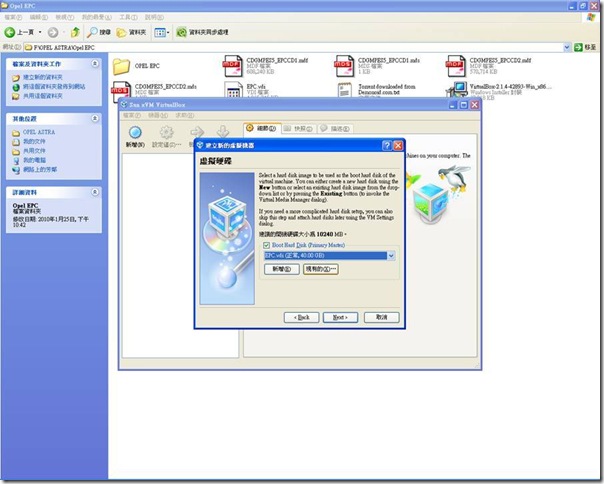Select the CDGMPES5_EPCCD2.mdf file icon
This screenshot has height=484, width=604.
455,66
